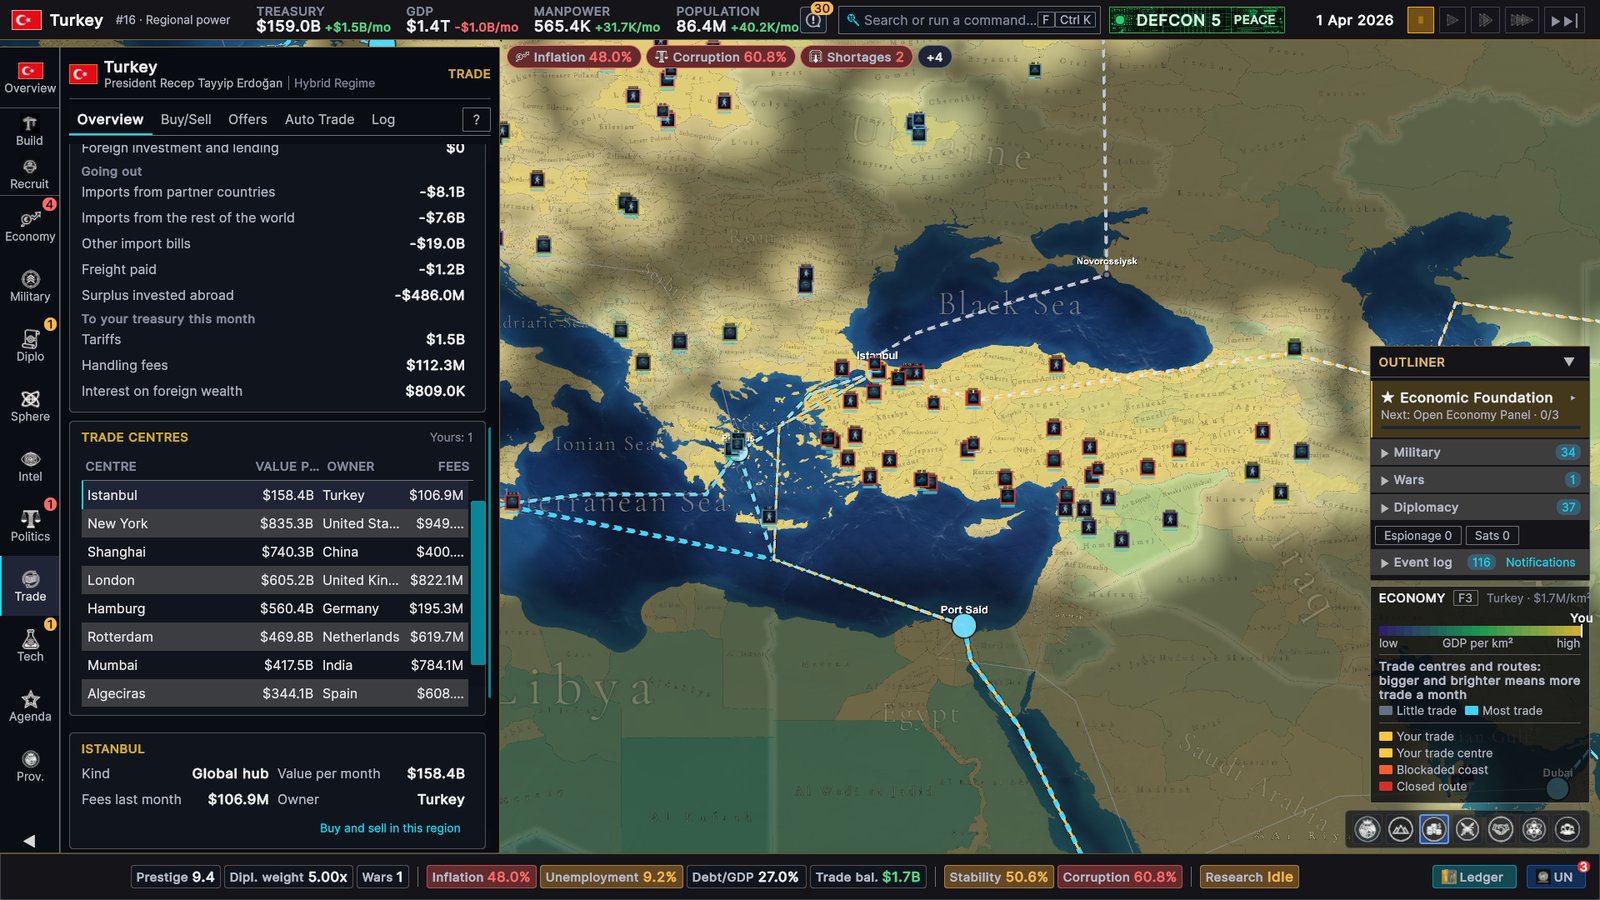
Task: Open the Notifications link
Action: 1540,562
